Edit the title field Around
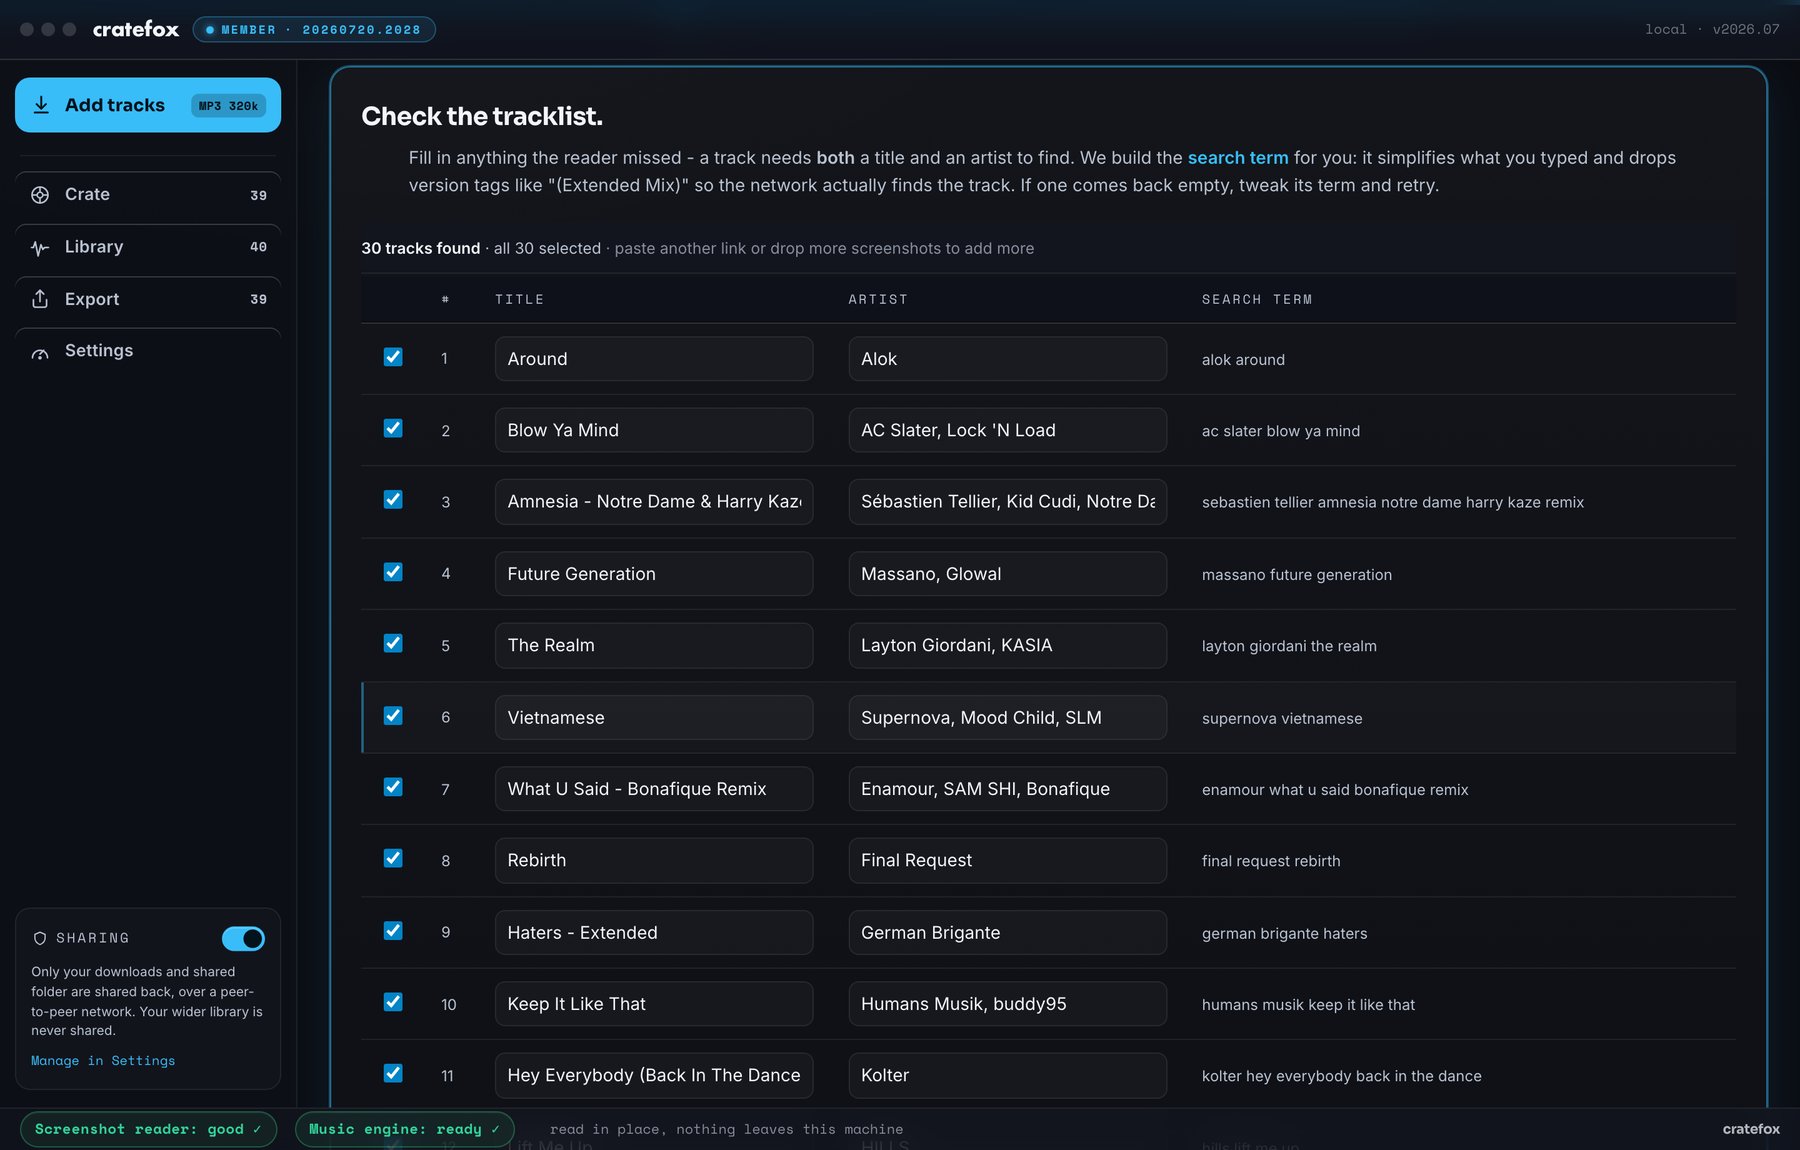This screenshot has height=1150, width=1800. (654, 359)
